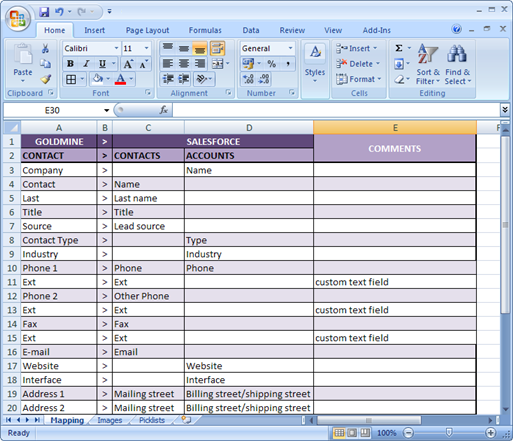Toggle Bold formatting
The height and width of the screenshot is (441, 513).
pyautogui.click(x=70, y=63)
